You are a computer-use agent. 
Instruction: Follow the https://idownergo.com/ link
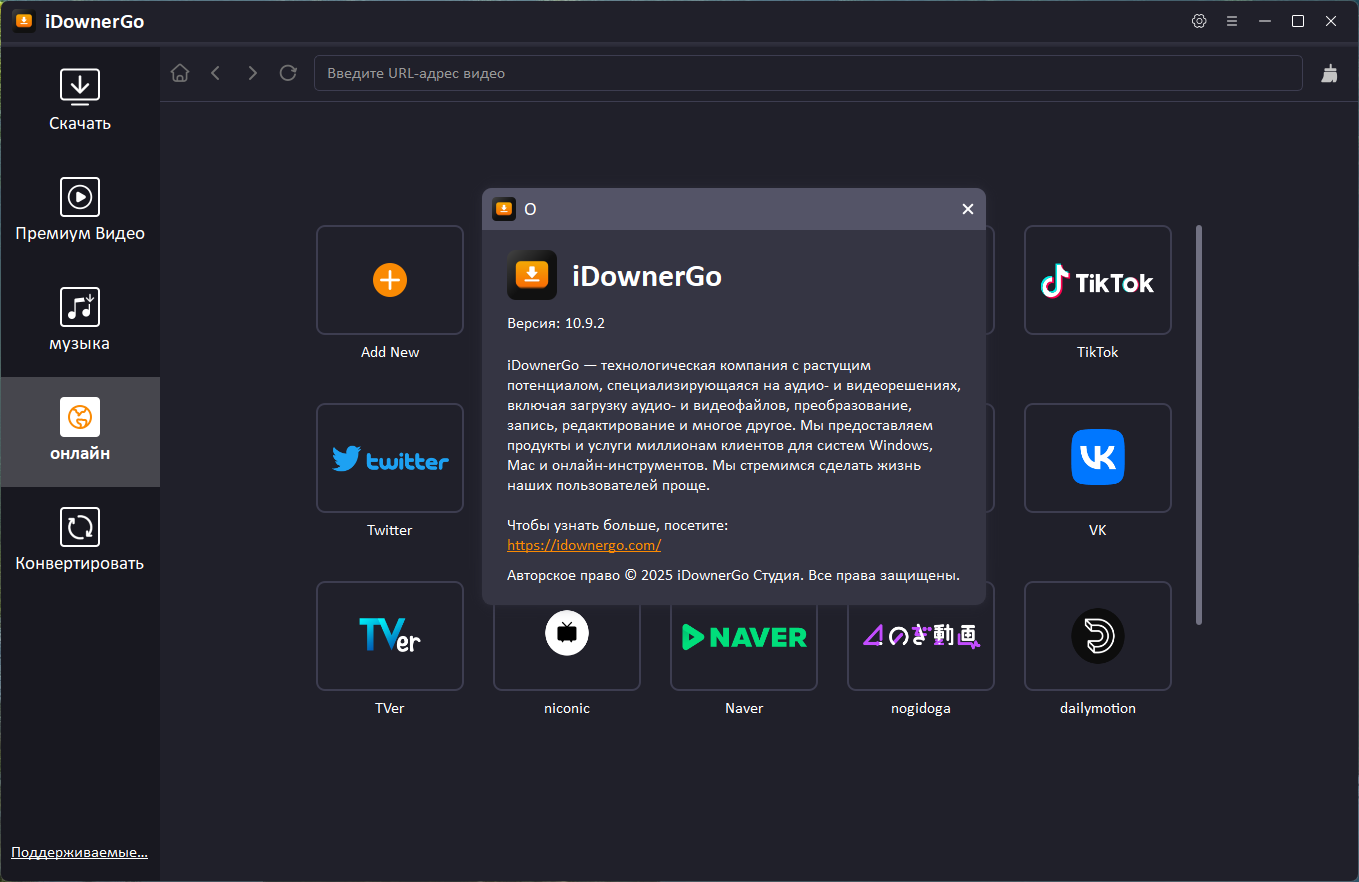pos(584,545)
